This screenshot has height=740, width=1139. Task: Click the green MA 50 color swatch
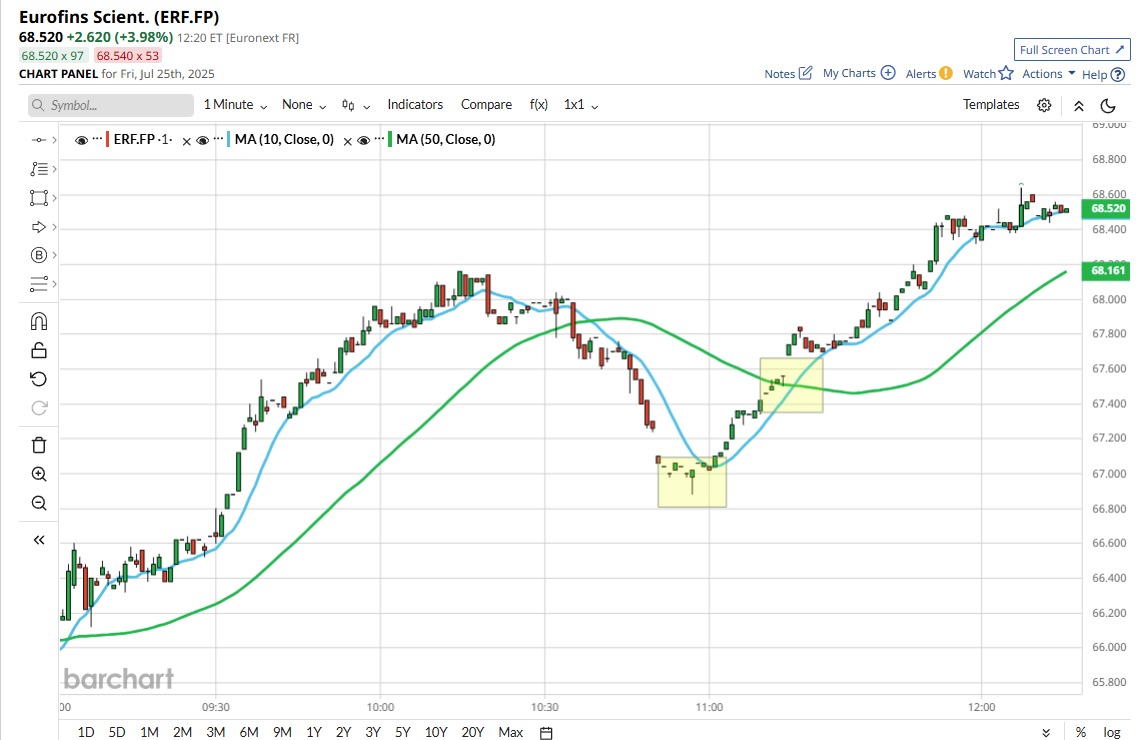point(389,139)
